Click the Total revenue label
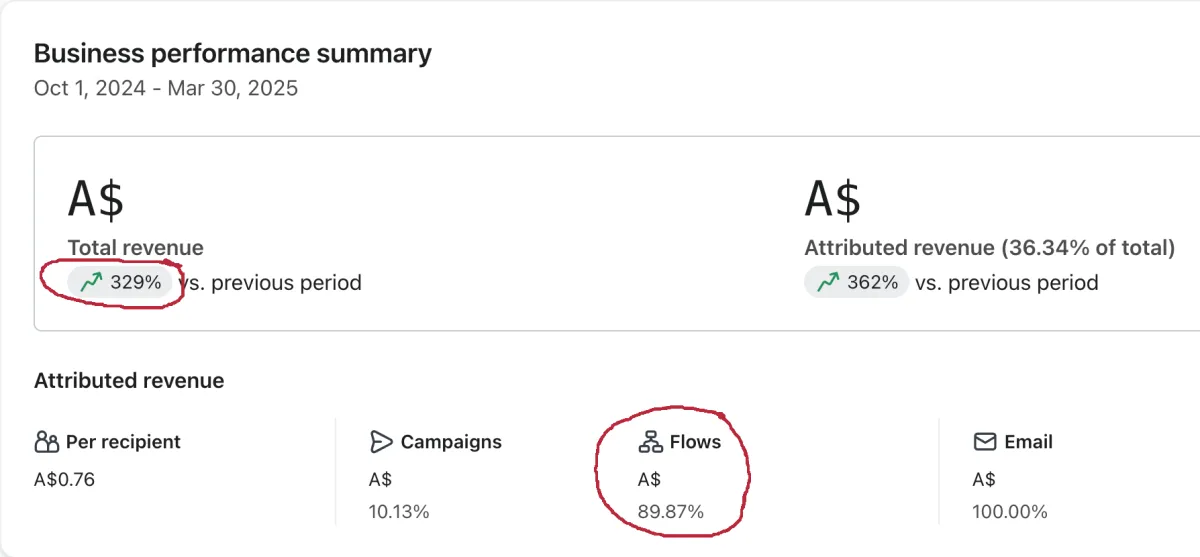The width and height of the screenshot is (1200, 557). (135, 248)
